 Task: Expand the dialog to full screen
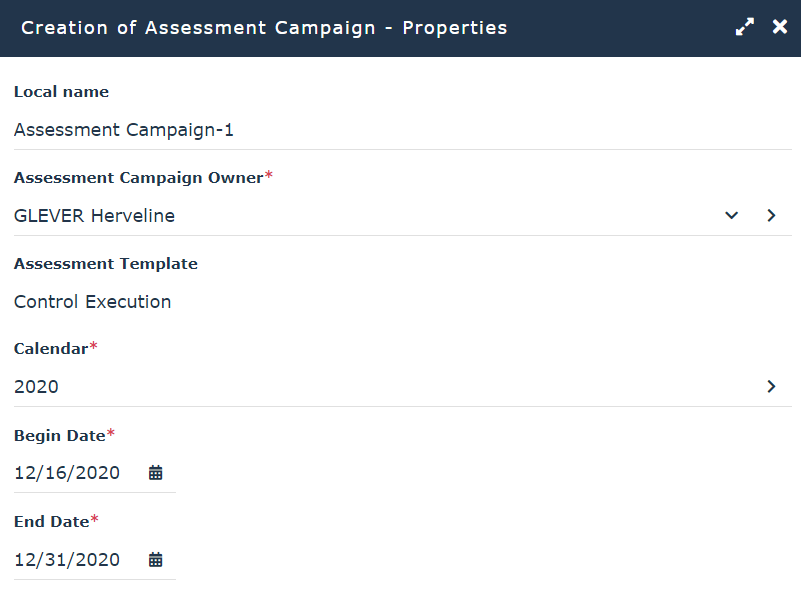pos(745,28)
